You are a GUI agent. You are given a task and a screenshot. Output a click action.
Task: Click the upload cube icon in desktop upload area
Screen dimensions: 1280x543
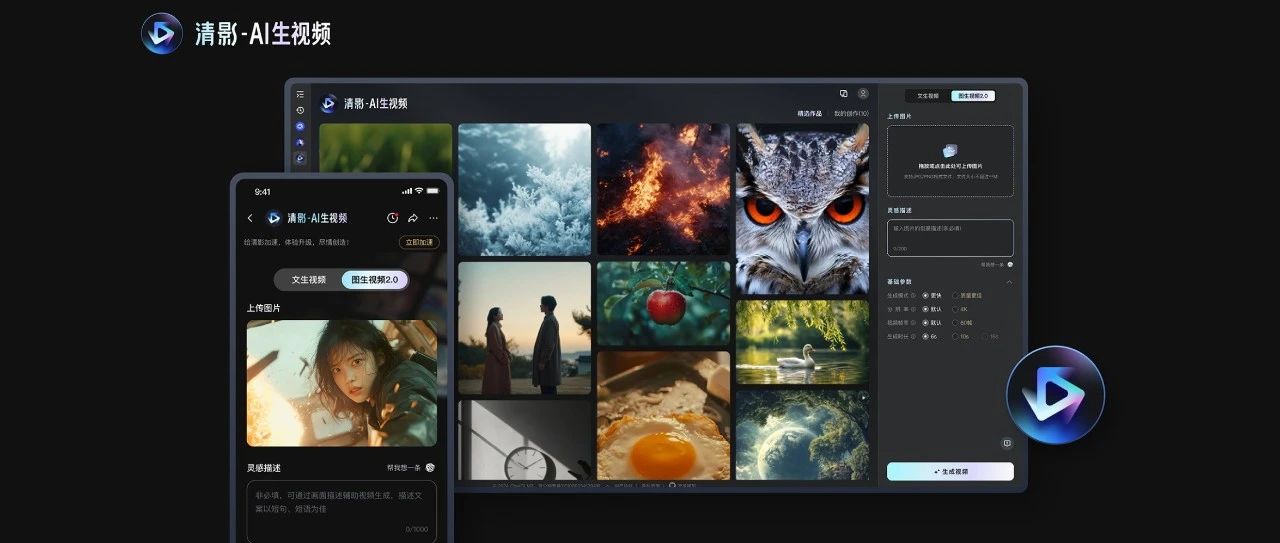(x=950, y=150)
